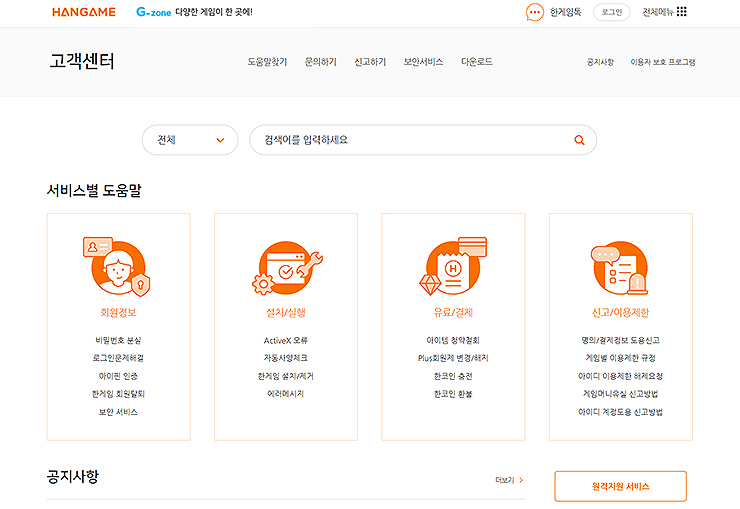Image resolution: width=740 pixels, height=509 pixels.
Task: Go to 고객센터 home title
Action: (82, 61)
